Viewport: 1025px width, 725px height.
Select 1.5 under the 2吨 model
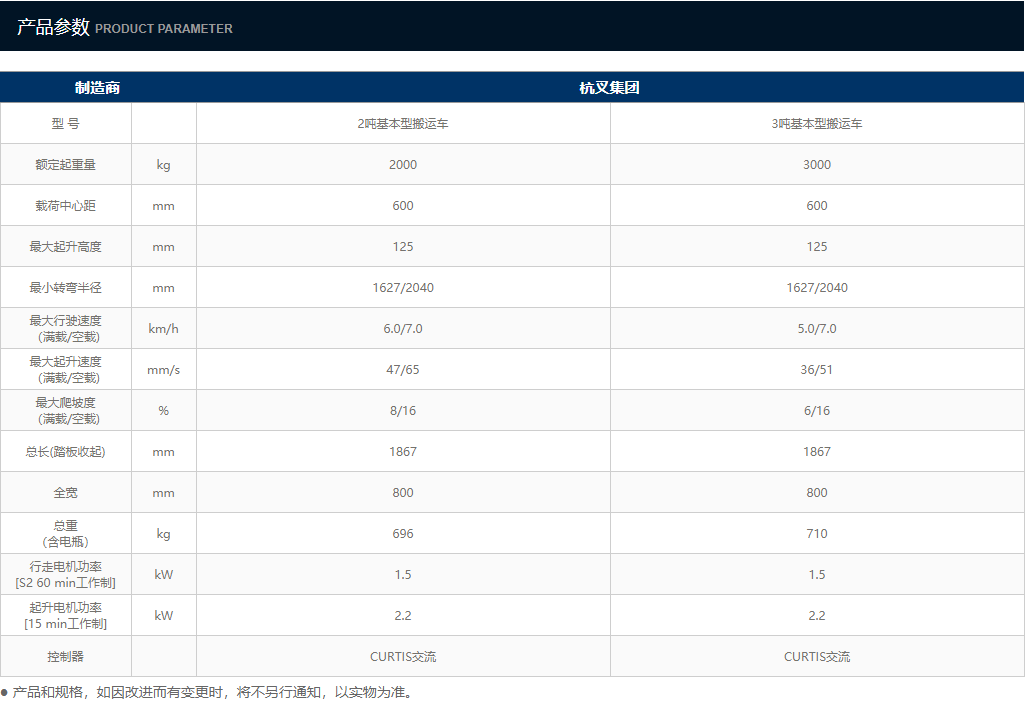coord(403,575)
